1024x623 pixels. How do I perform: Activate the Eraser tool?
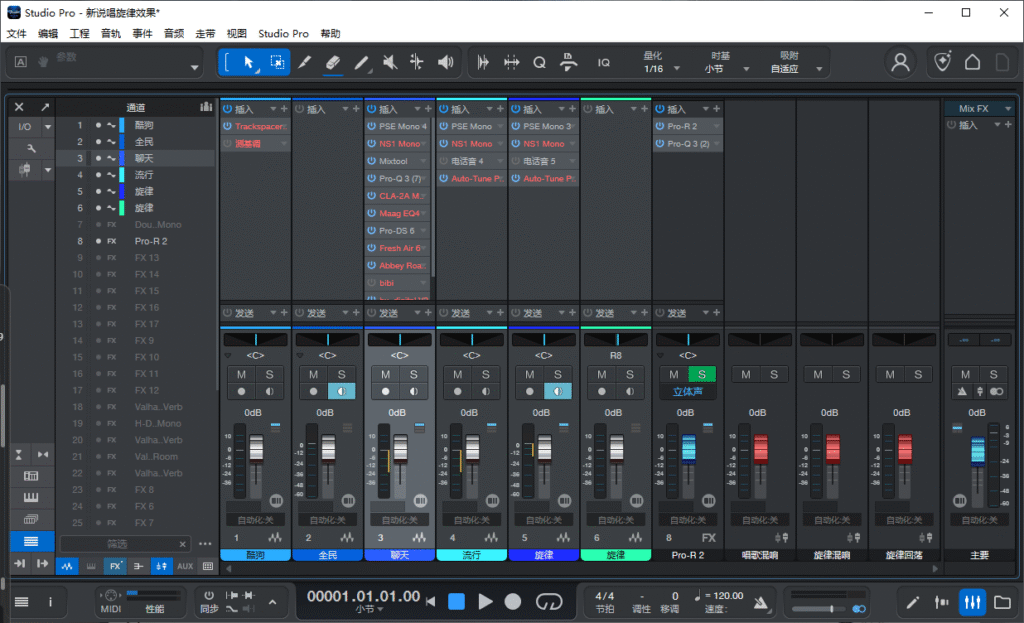point(332,63)
